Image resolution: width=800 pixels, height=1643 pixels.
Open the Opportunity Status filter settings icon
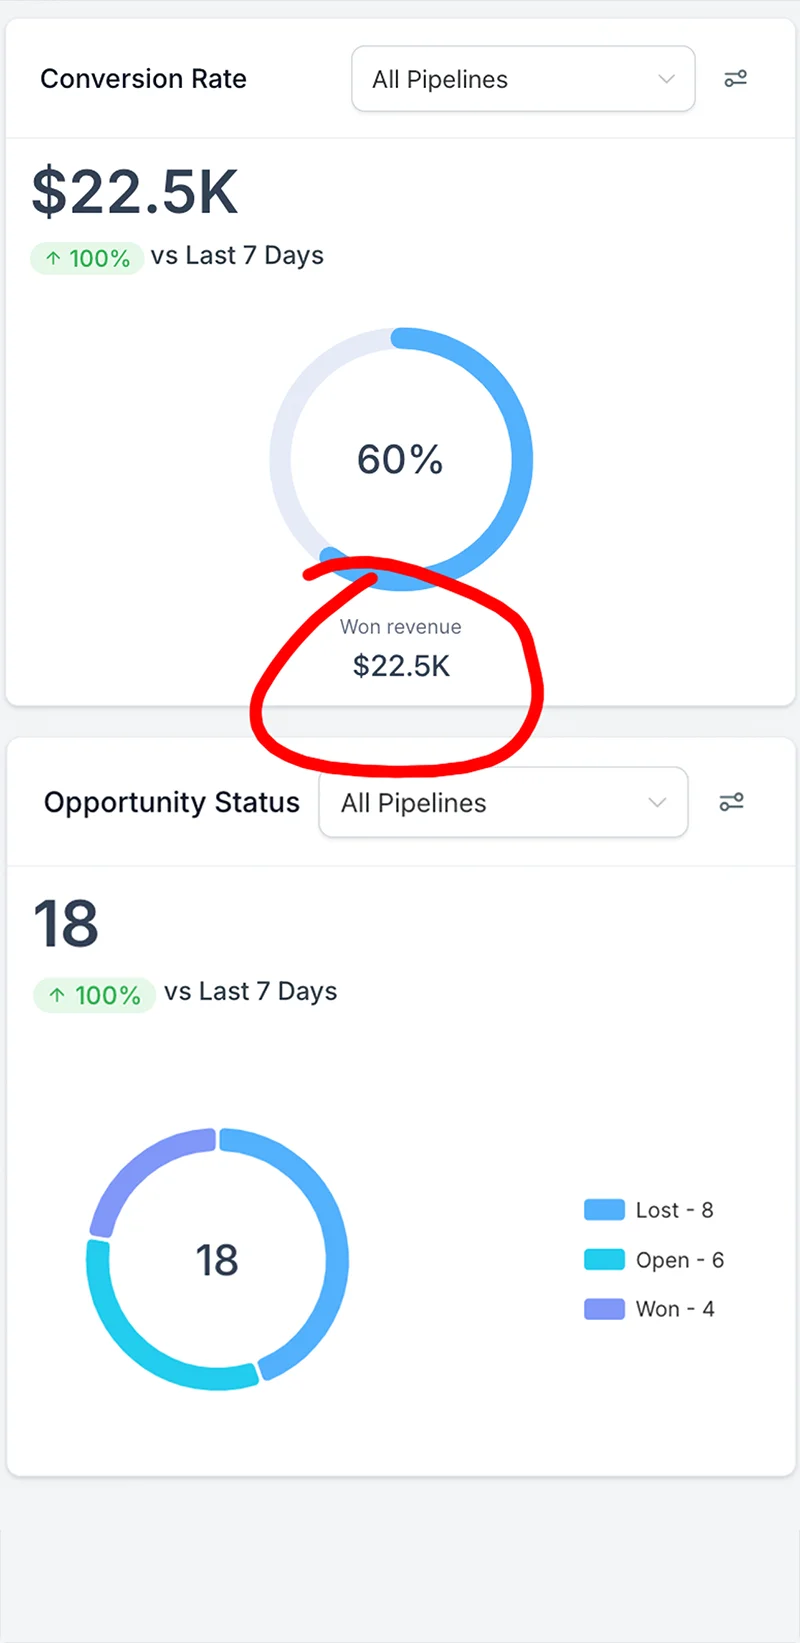pos(732,802)
